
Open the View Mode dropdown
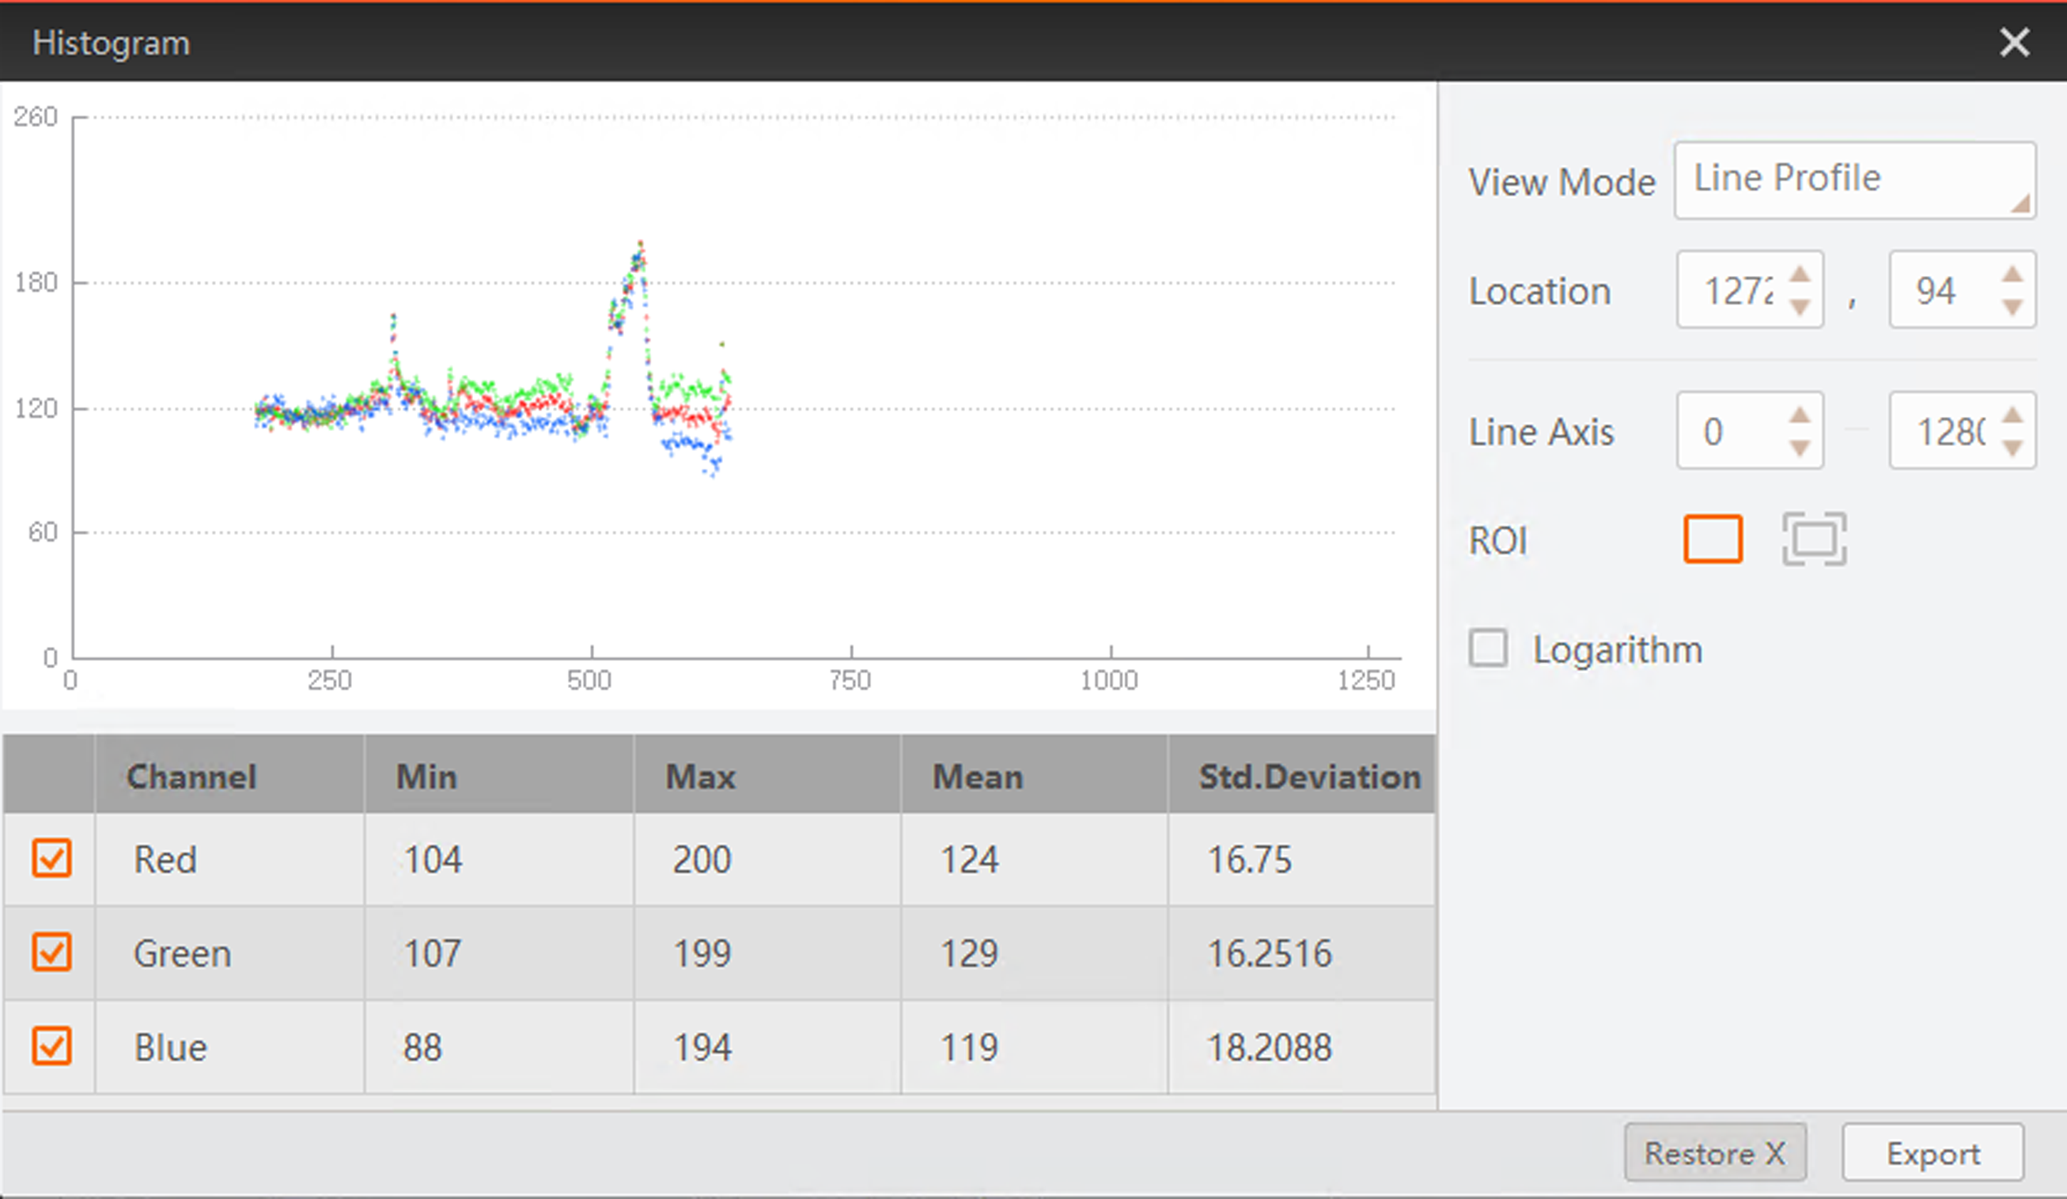pos(1854,180)
